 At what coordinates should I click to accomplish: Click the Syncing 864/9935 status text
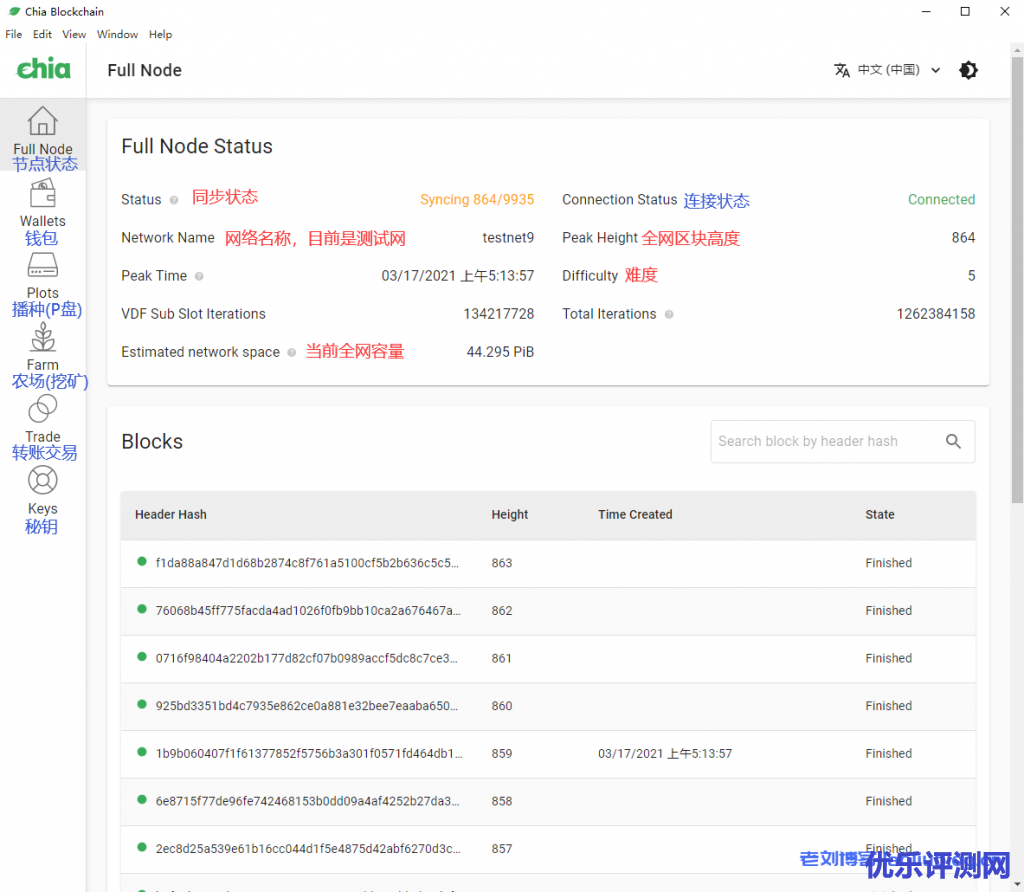pos(477,200)
